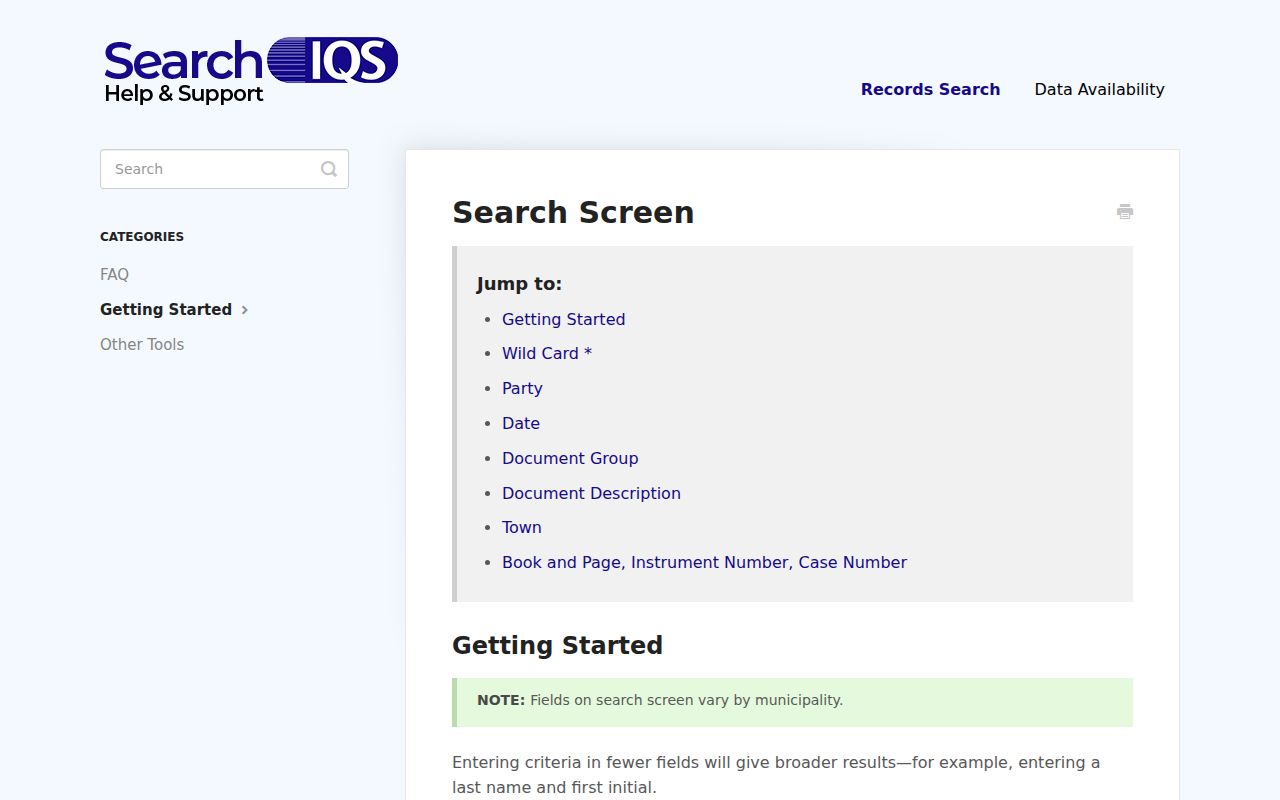Screen dimensions: 1280x800
Task: Jump to Book and Page, Instrument Number link
Action: (704, 562)
